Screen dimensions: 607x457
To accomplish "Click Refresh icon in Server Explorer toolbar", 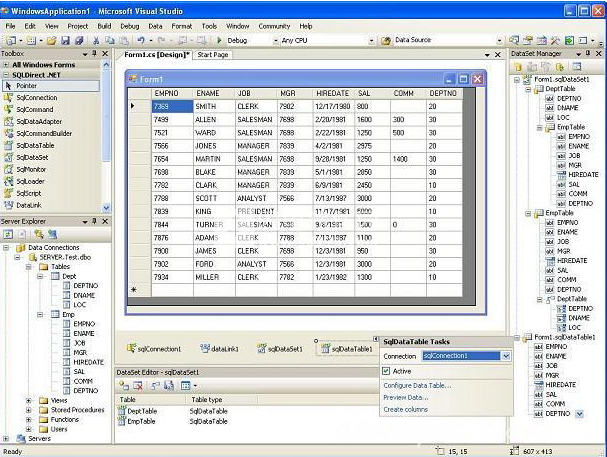I will click(x=8, y=234).
